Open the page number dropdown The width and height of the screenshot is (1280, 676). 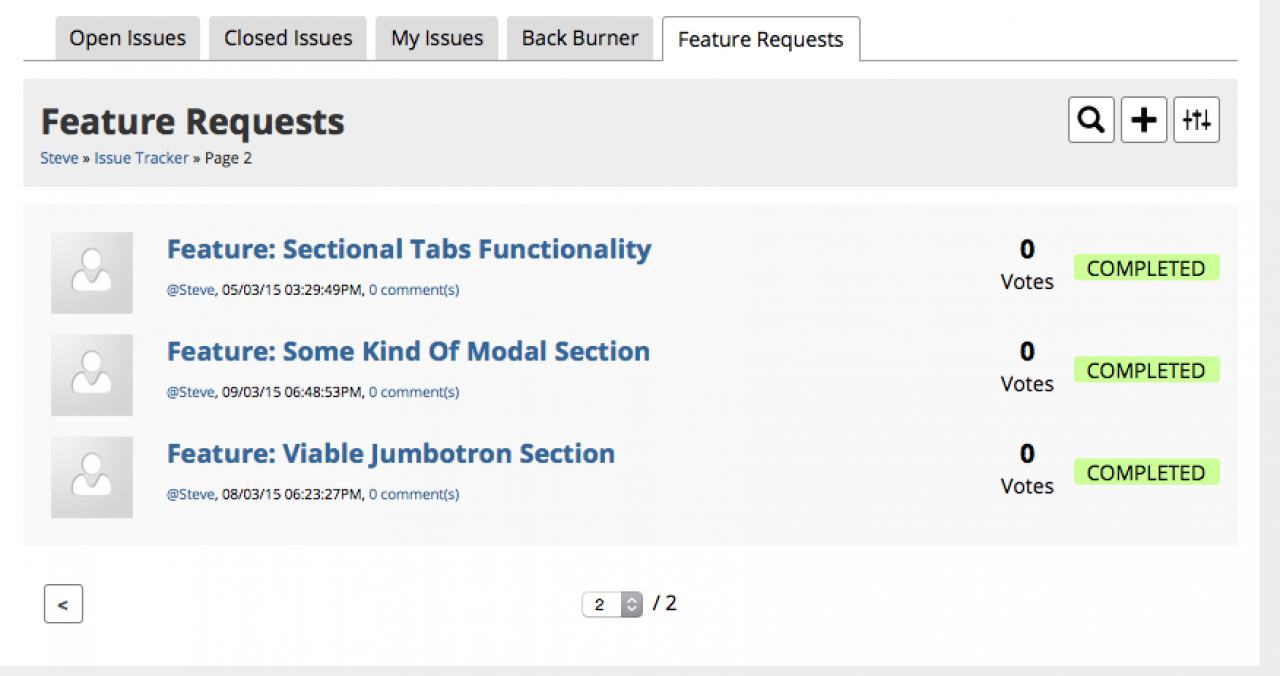pos(612,604)
